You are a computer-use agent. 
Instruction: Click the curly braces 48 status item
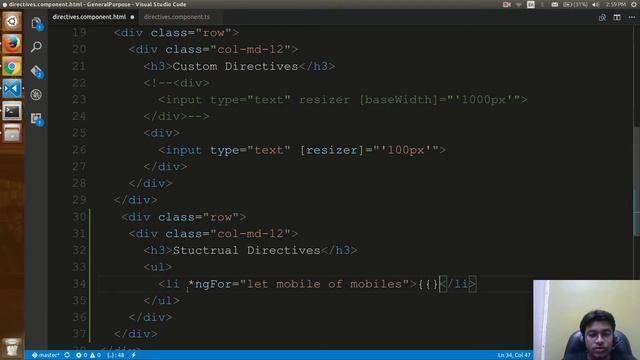click(116, 355)
